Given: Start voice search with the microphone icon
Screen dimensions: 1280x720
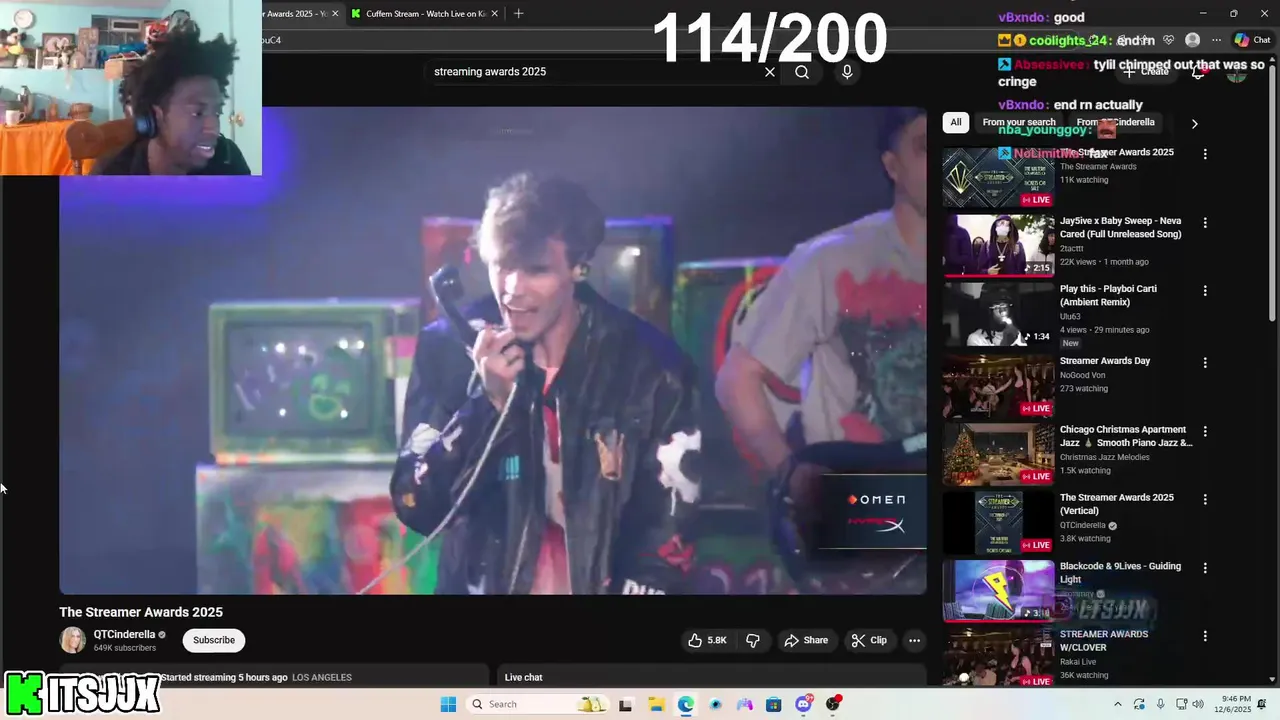Looking at the screenshot, I should [847, 72].
